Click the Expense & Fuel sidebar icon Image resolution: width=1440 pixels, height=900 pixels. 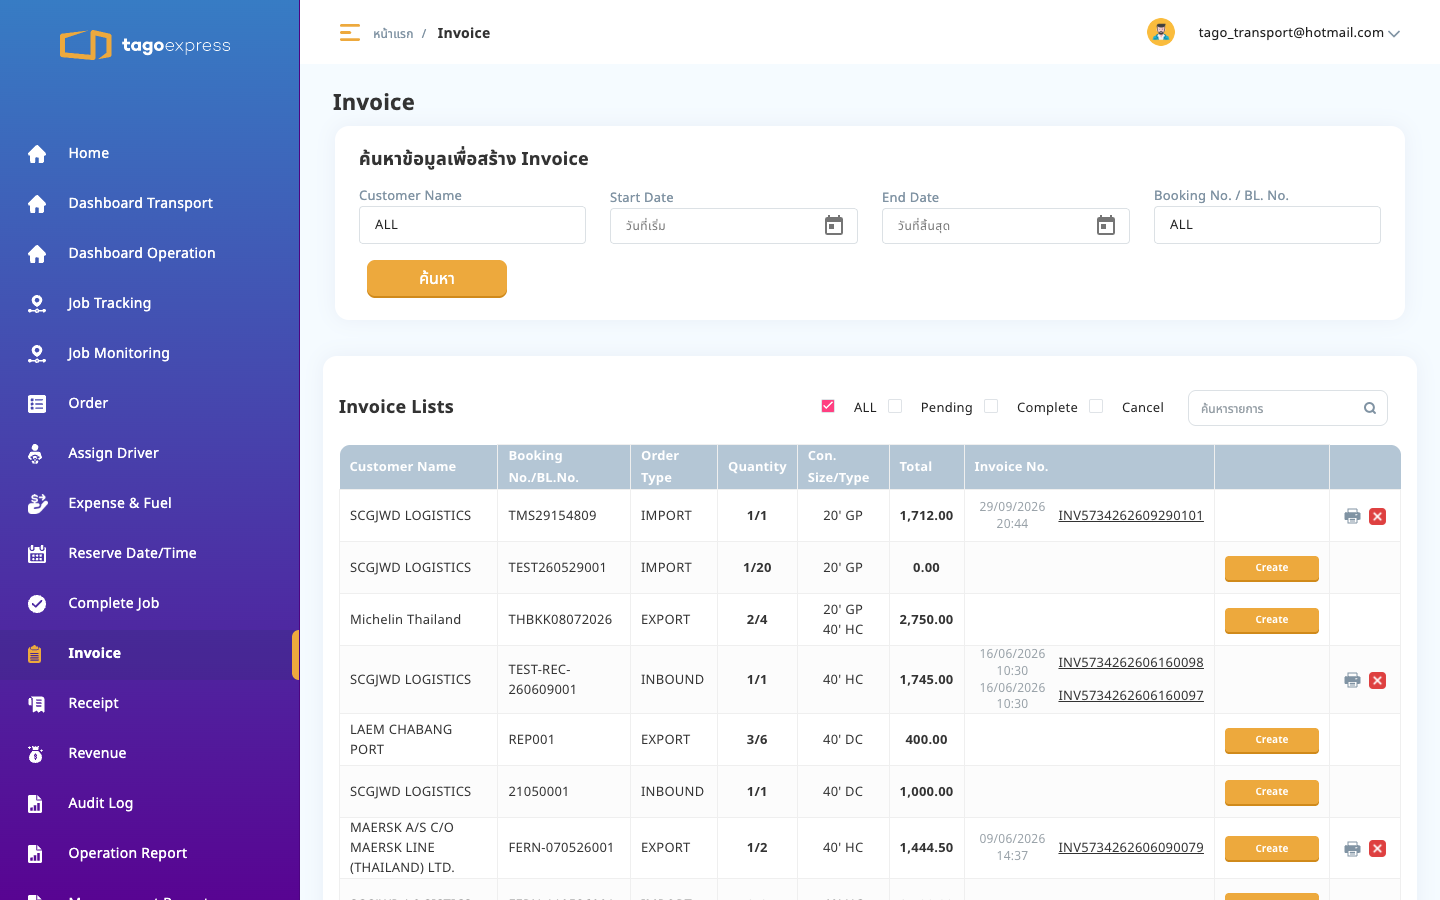[37, 503]
